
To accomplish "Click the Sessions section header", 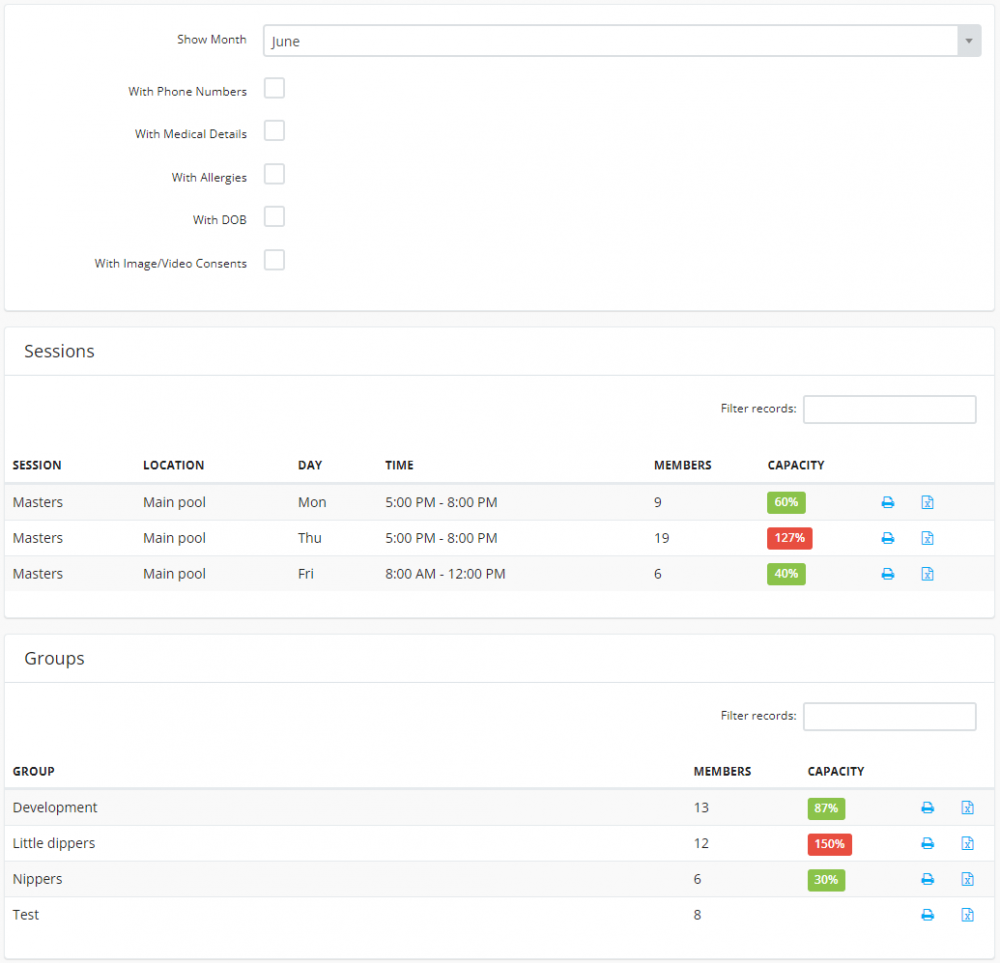I will click(x=59, y=351).
